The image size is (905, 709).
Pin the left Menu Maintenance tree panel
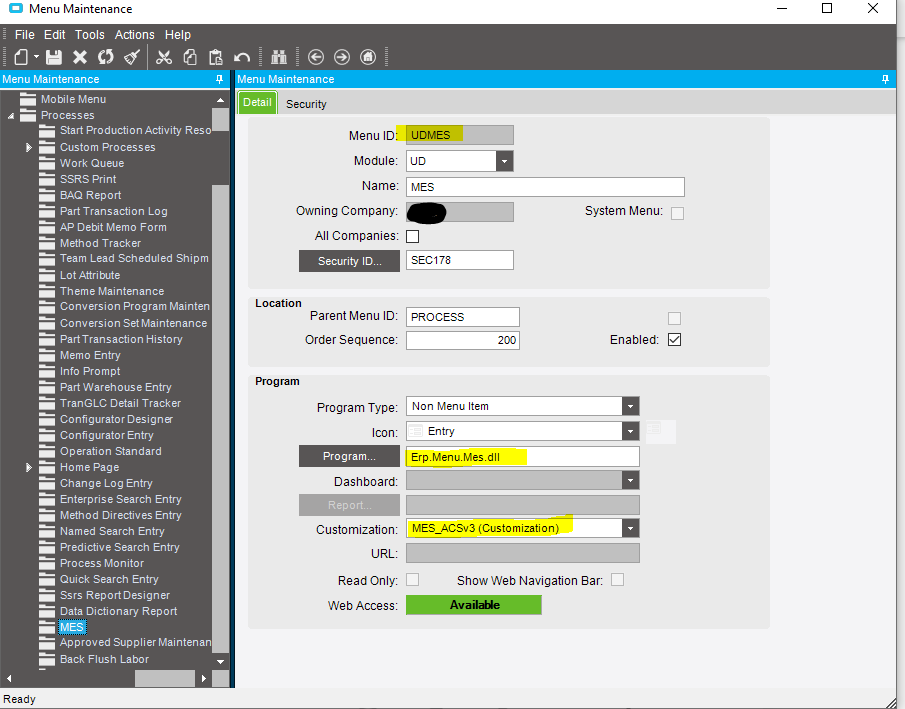coord(219,79)
